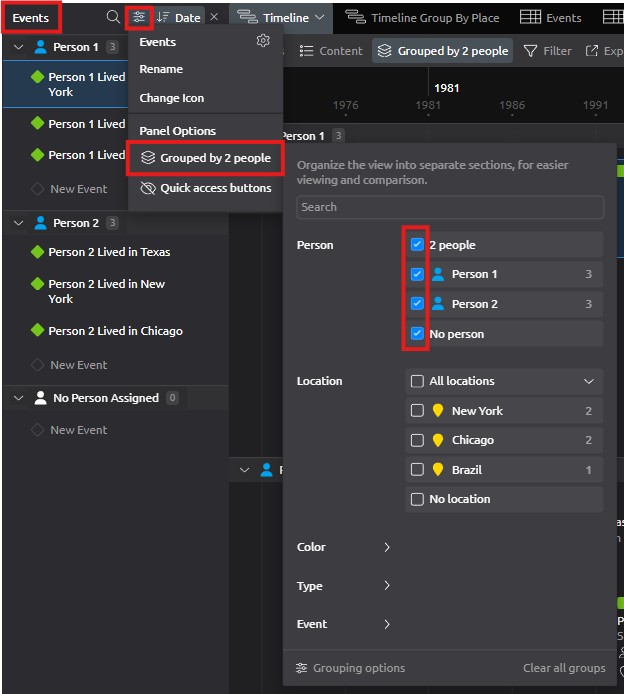Open the panel options sliders icon
624x694 pixels.
click(139, 17)
